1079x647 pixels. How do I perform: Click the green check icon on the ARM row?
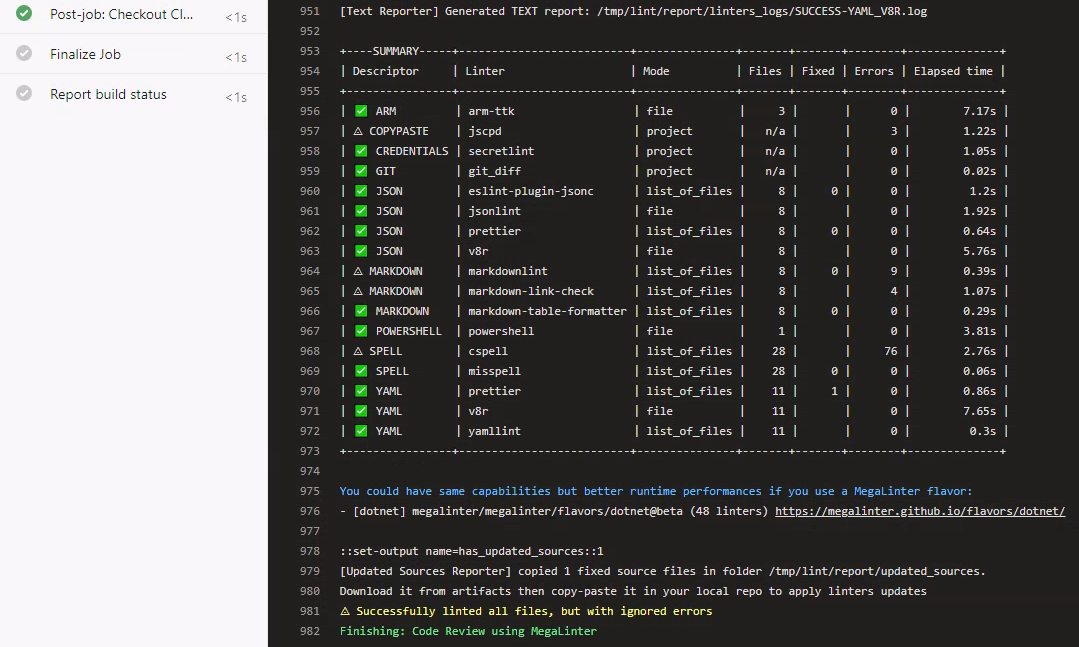click(x=360, y=110)
